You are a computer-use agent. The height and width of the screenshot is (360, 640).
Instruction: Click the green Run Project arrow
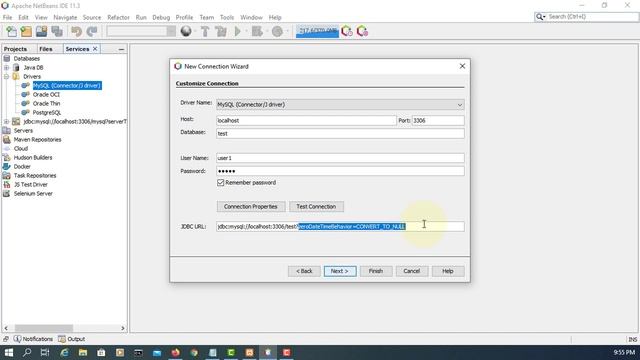238,31
